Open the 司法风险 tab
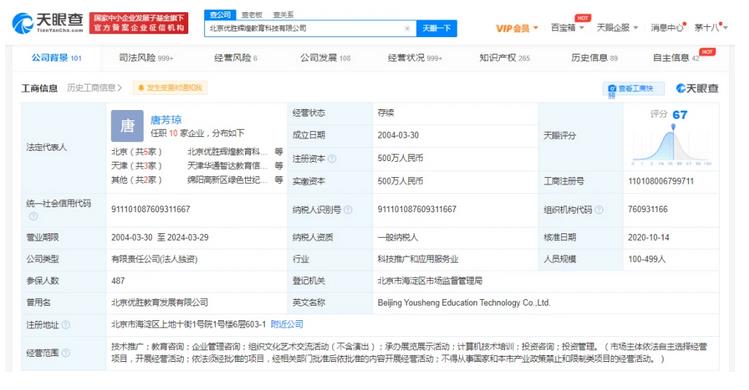 (146, 58)
